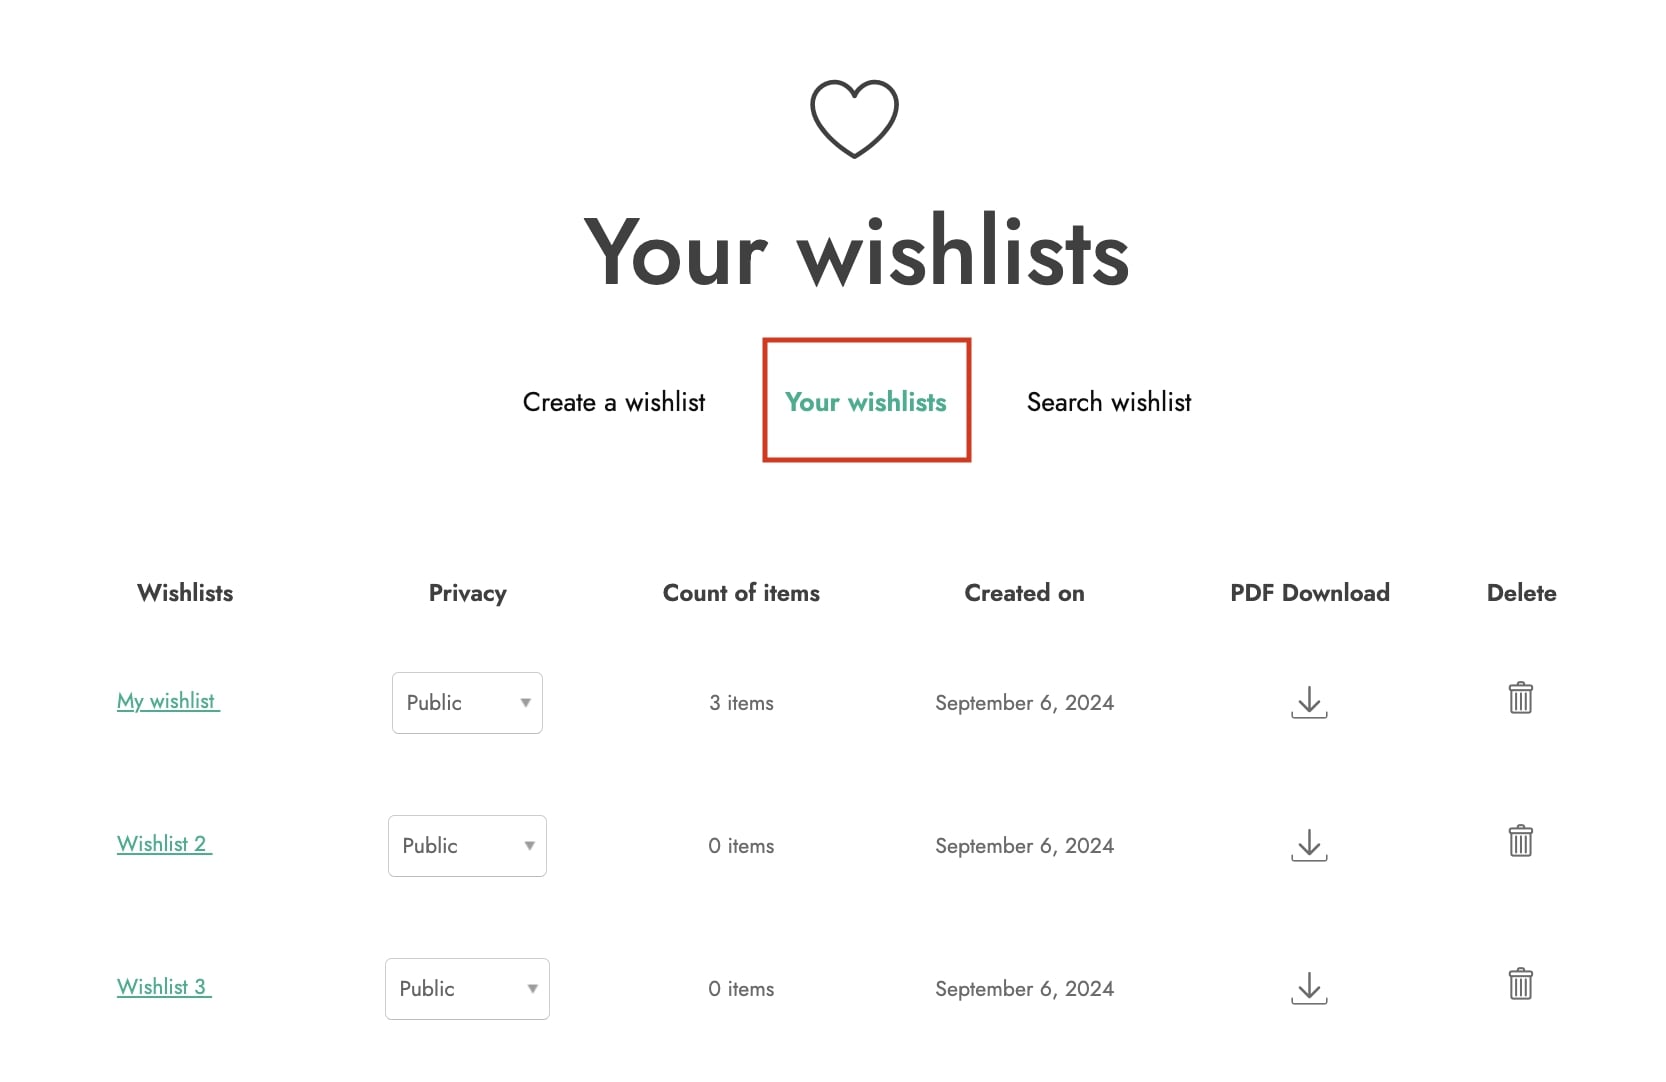
Task: Open the My wishlist link
Action: [168, 701]
